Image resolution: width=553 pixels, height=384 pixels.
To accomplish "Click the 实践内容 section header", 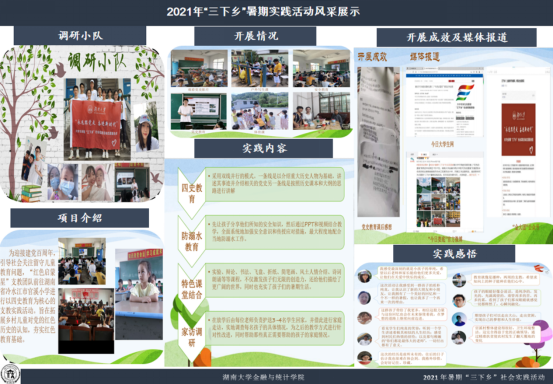I will (x=263, y=148).
